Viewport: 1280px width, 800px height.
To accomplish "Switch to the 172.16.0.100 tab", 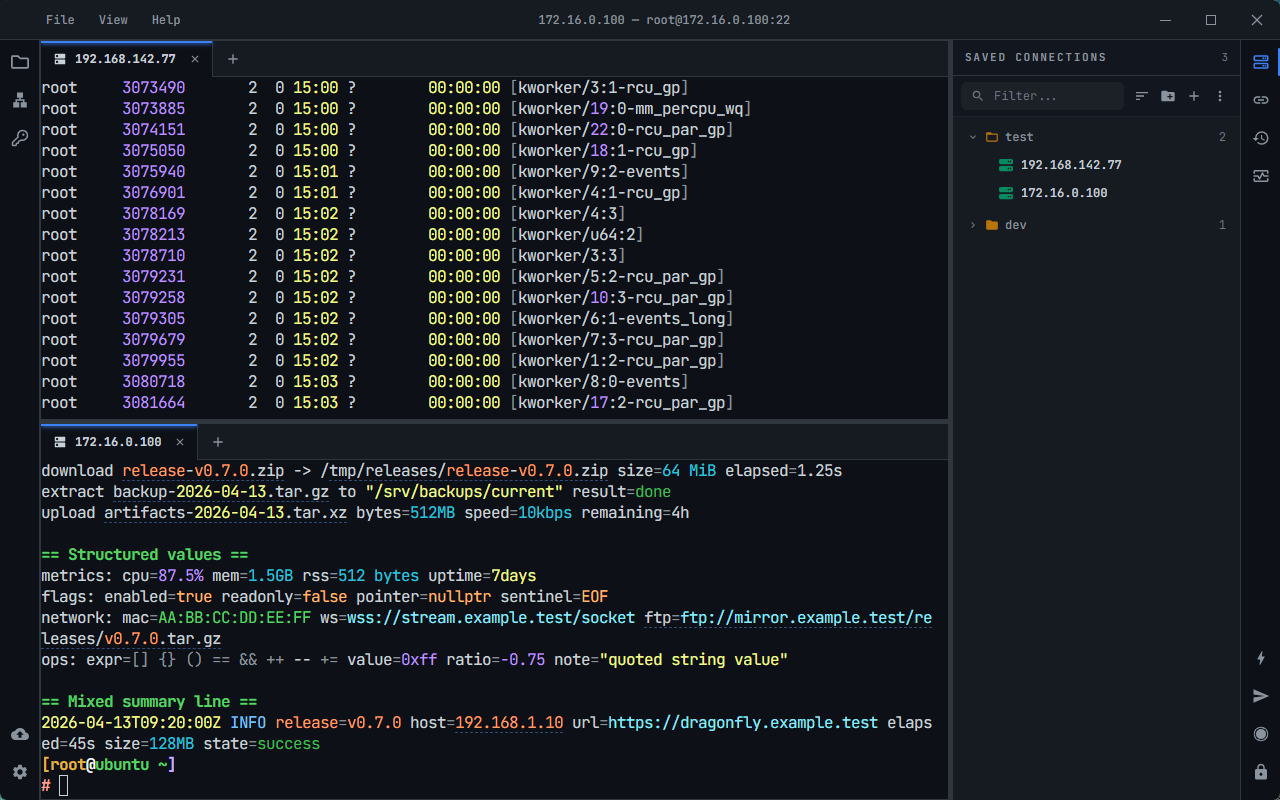I will click(x=118, y=442).
